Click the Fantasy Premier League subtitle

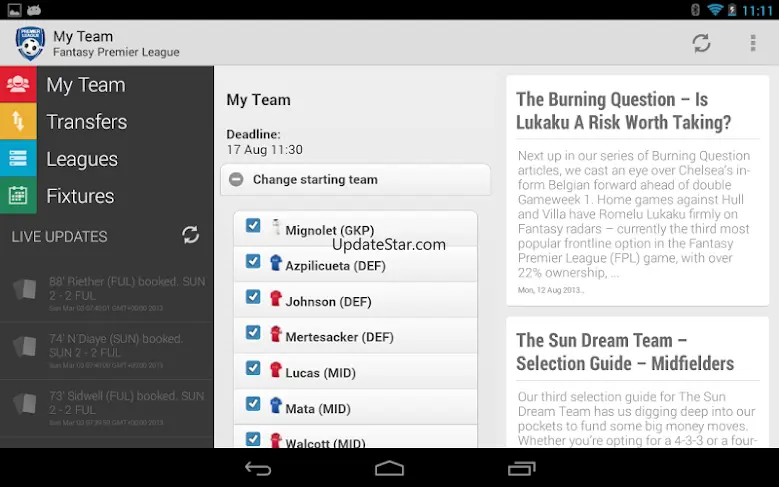pos(116,52)
